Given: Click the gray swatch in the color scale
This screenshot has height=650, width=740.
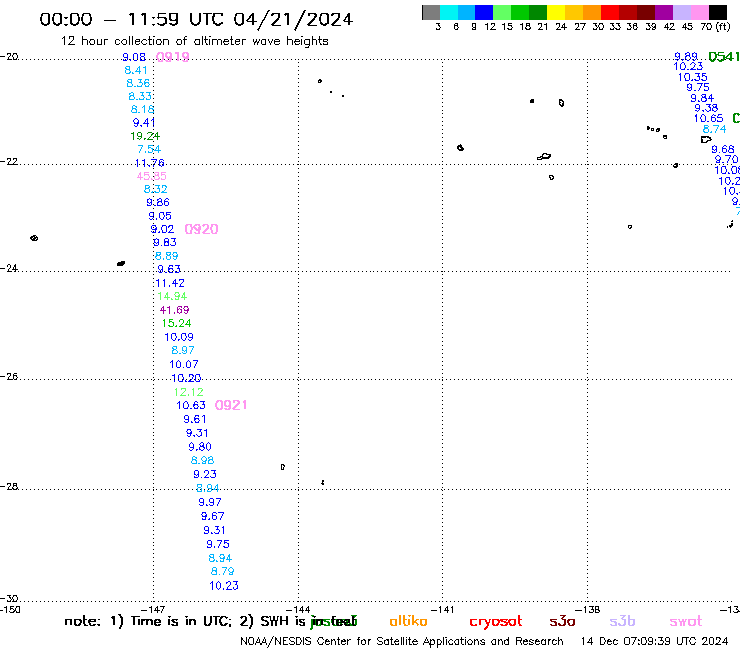Looking at the screenshot, I should [x=431, y=12].
